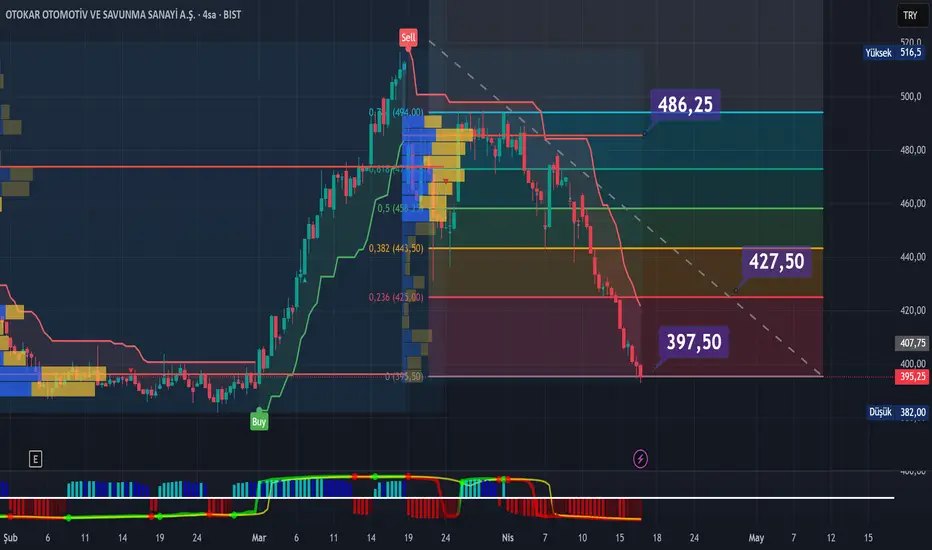Click the OTOKAR OTOMOTİV symbol title
Viewport: 932px width, 550px height.
(123, 15)
